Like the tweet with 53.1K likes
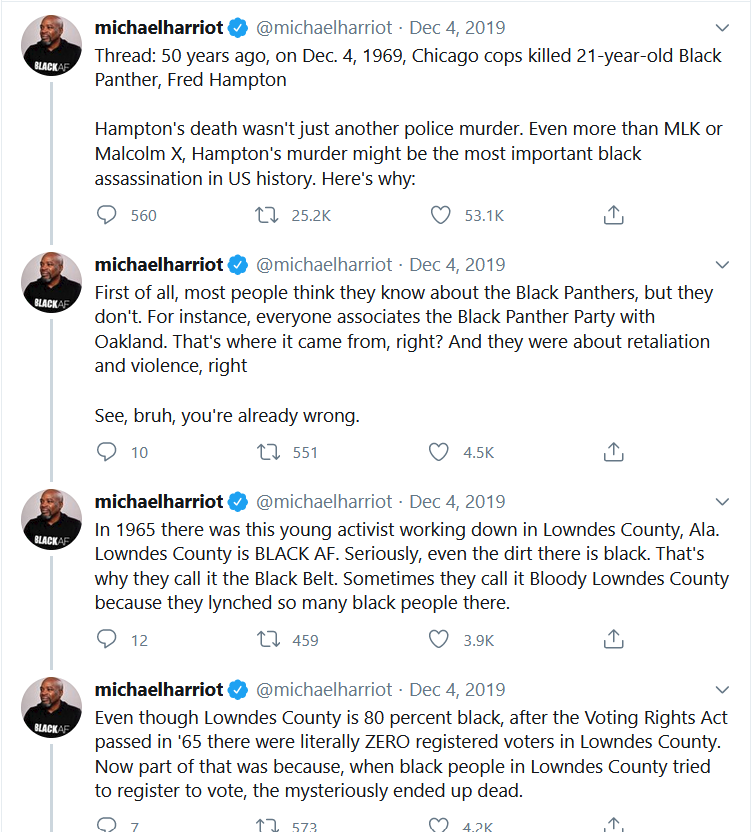Screen dimensions: 753x832 click(x=440, y=215)
